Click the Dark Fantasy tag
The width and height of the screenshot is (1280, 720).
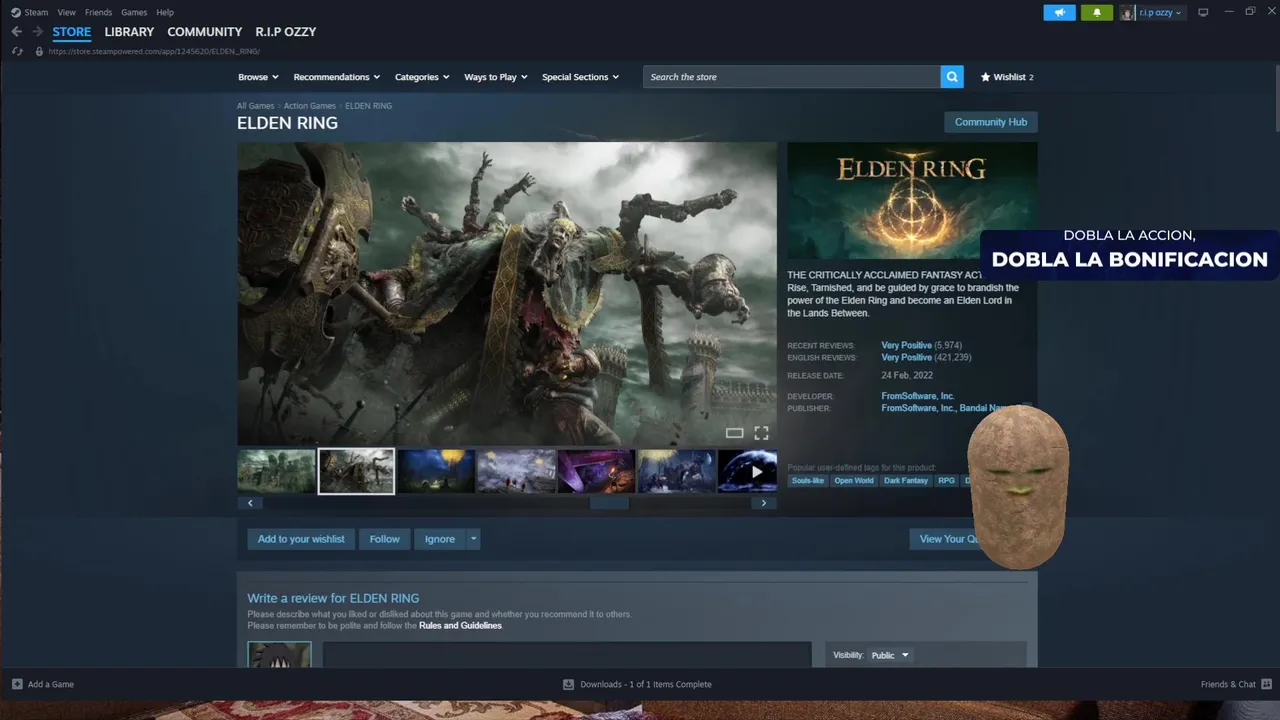coord(906,481)
